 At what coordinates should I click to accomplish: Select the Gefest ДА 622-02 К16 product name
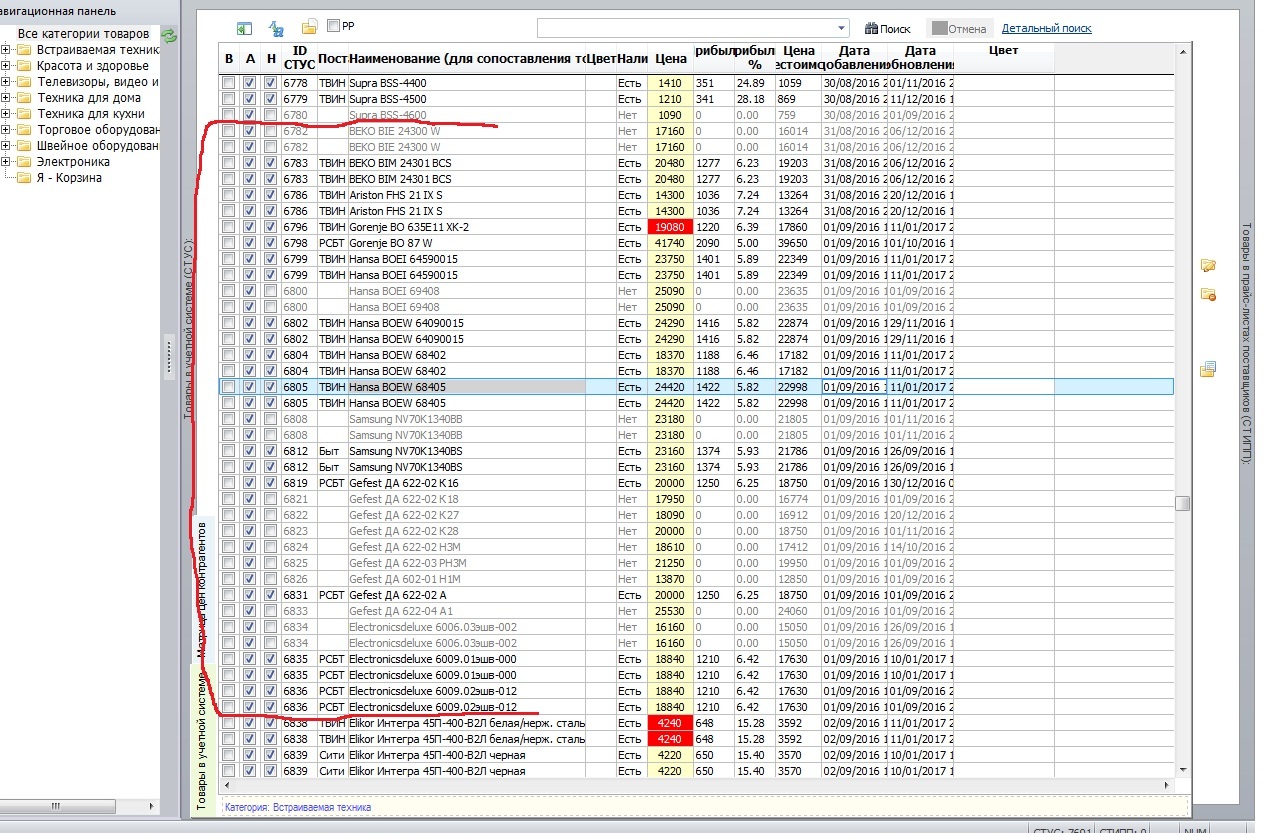(x=404, y=483)
